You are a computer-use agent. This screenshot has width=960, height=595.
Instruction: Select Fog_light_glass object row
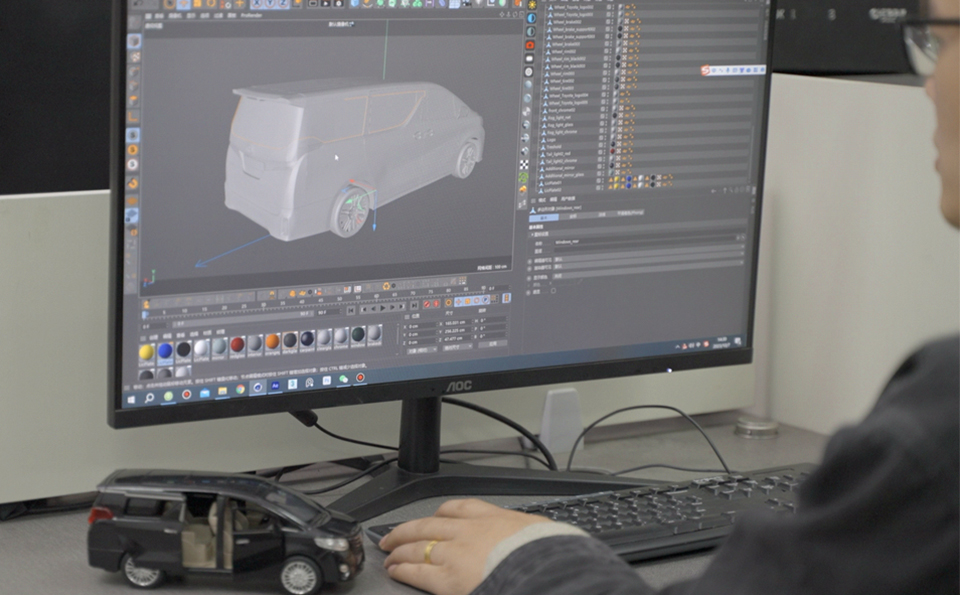click(560, 125)
